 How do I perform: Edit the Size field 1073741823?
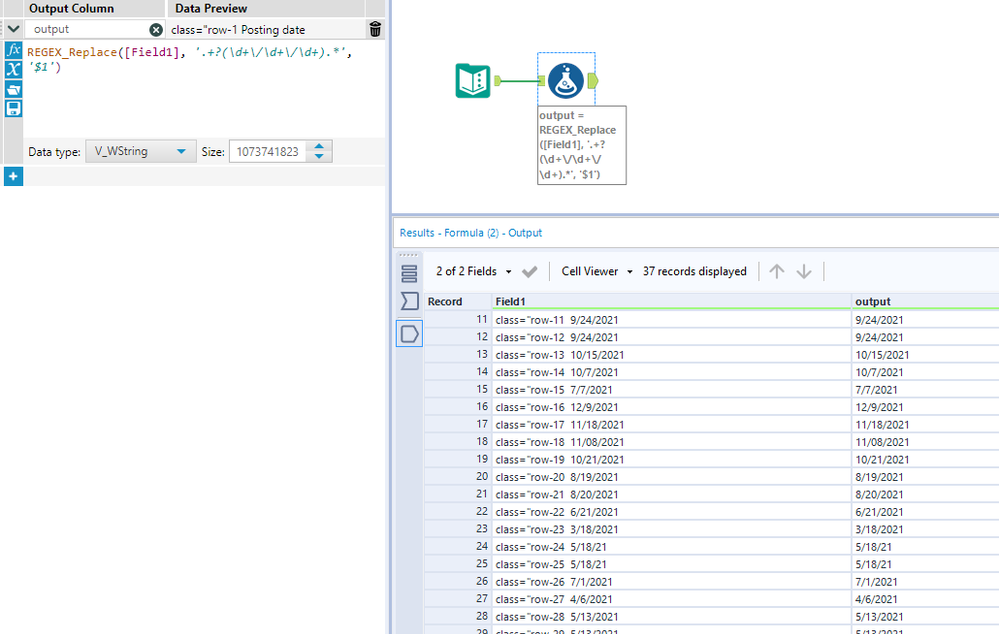(268, 152)
